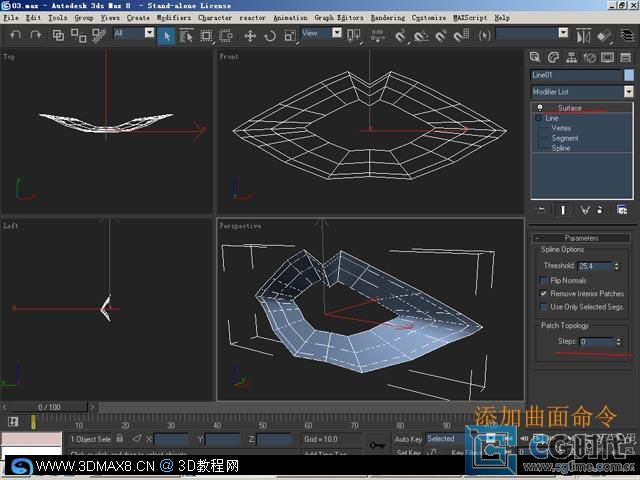Select the Vertex sub-object level

pos(561,128)
